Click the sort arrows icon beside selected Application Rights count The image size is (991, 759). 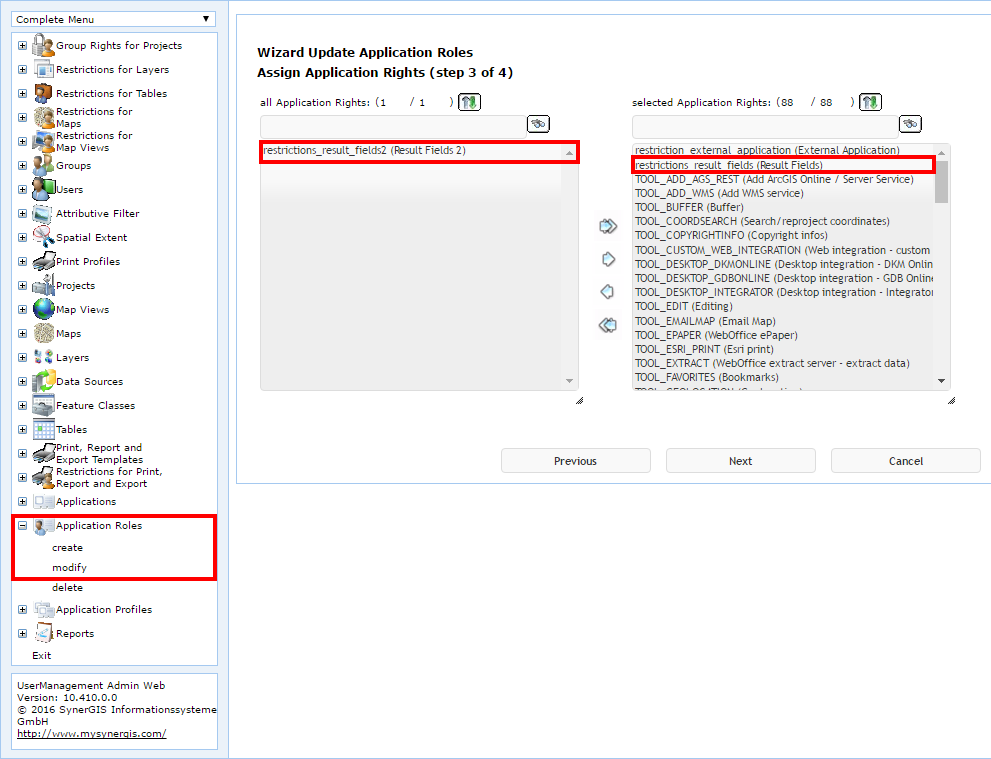pyautogui.click(x=869, y=101)
